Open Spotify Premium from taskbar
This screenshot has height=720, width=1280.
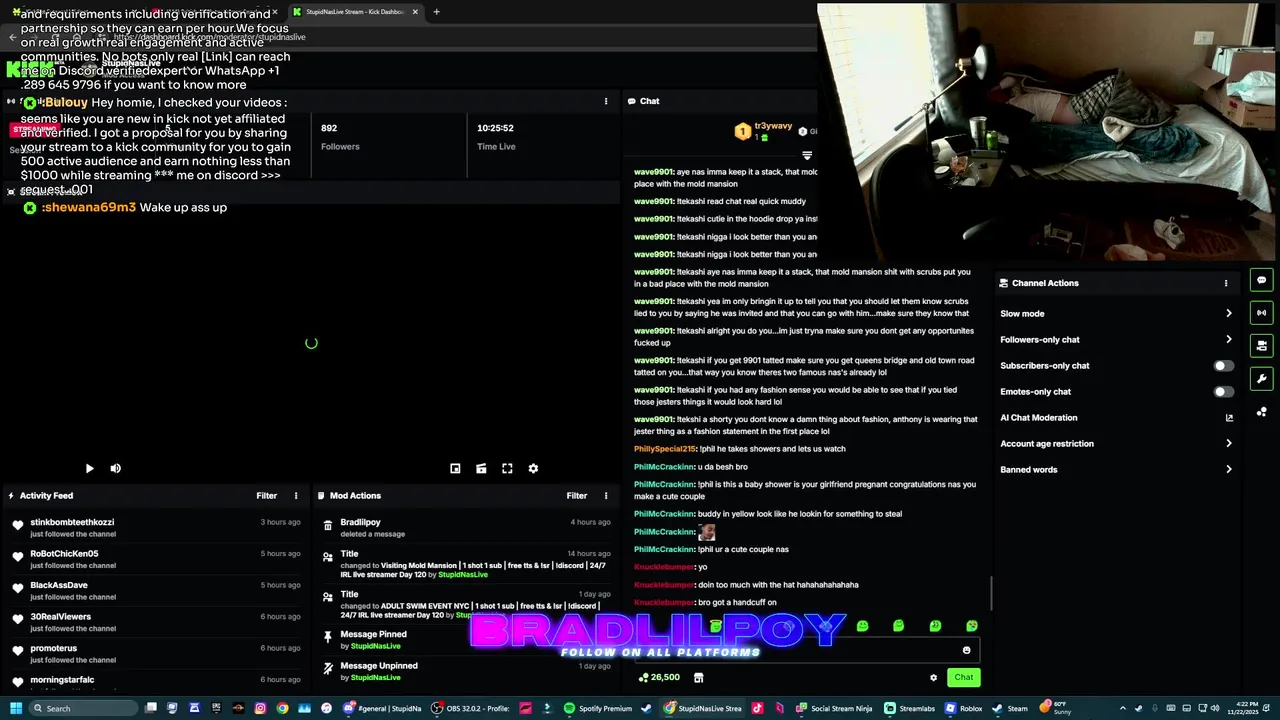coord(597,708)
